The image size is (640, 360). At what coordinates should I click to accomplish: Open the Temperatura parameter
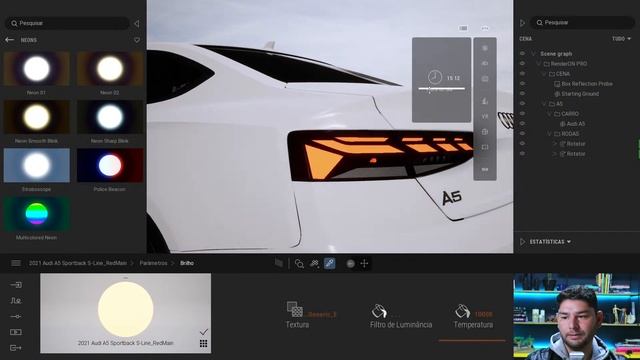473,324
